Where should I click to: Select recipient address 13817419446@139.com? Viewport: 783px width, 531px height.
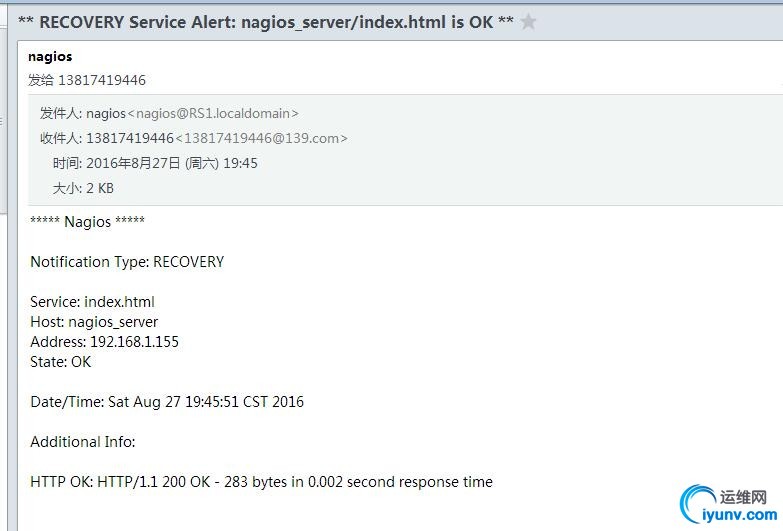point(262,138)
